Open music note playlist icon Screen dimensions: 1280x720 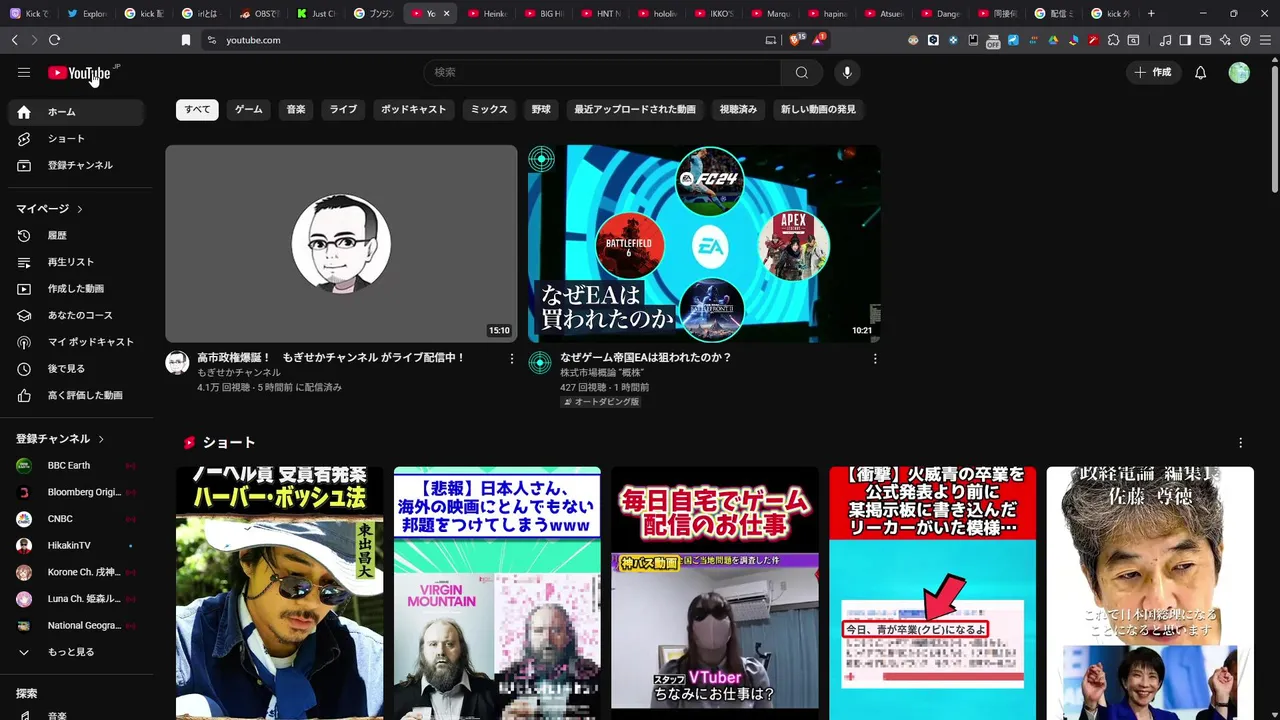(1165, 40)
